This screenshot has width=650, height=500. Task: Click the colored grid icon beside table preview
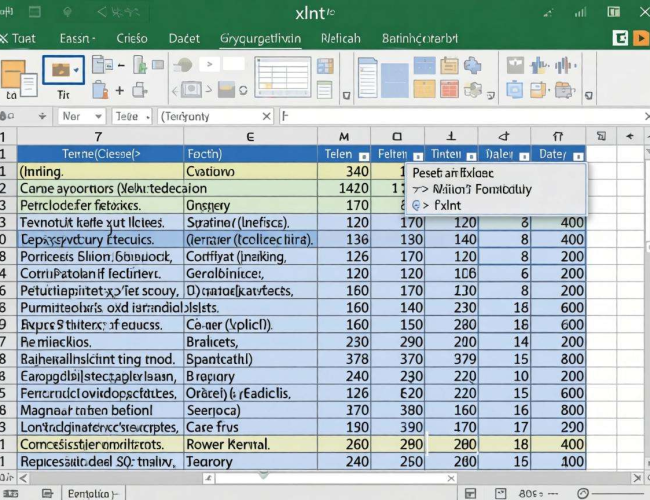(x=325, y=66)
